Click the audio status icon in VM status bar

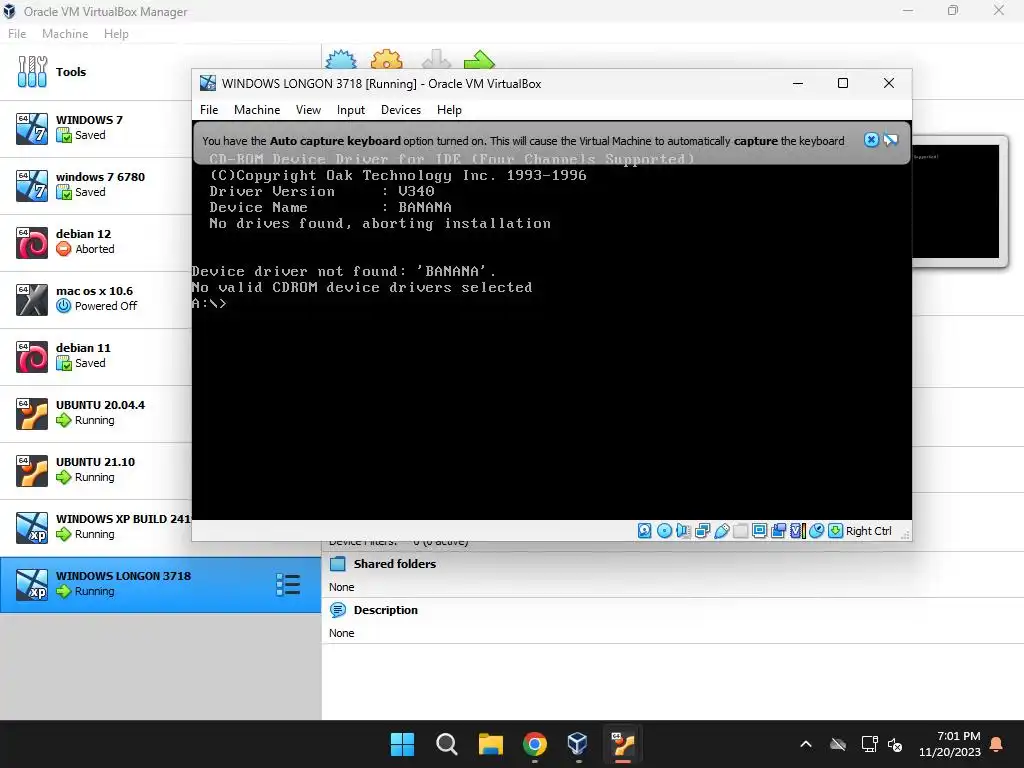tap(683, 531)
